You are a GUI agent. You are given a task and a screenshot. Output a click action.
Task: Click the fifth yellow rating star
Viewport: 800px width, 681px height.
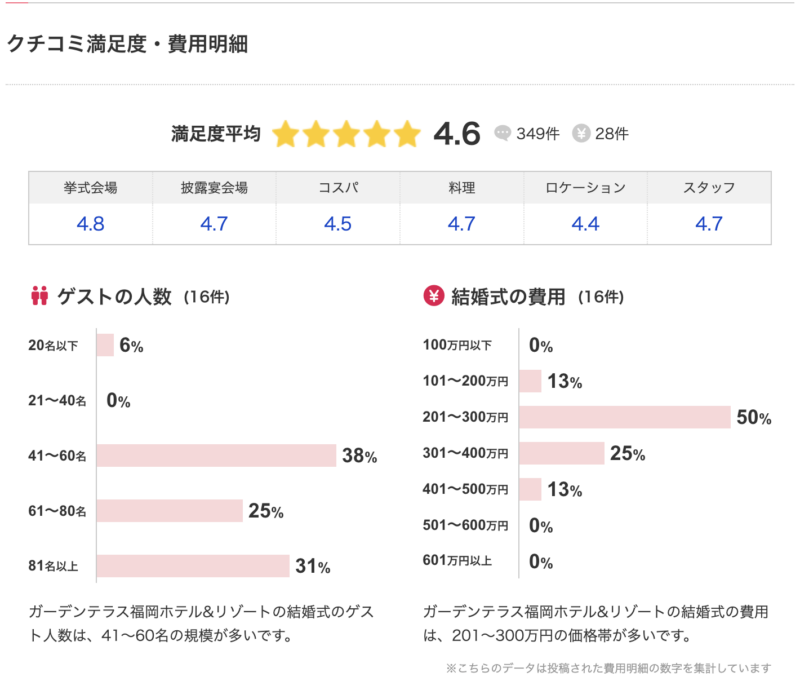click(407, 134)
